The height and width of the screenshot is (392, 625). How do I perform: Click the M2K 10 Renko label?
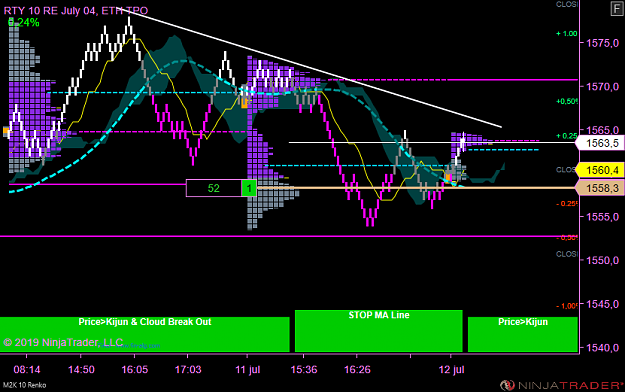tap(24, 385)
